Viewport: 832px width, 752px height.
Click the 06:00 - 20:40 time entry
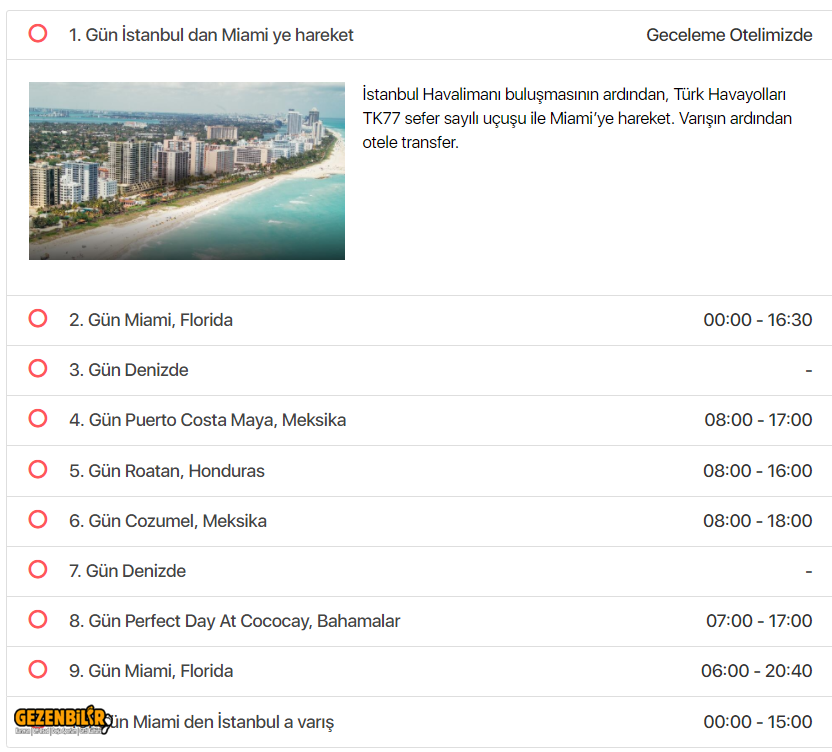(x=756, y=671)
